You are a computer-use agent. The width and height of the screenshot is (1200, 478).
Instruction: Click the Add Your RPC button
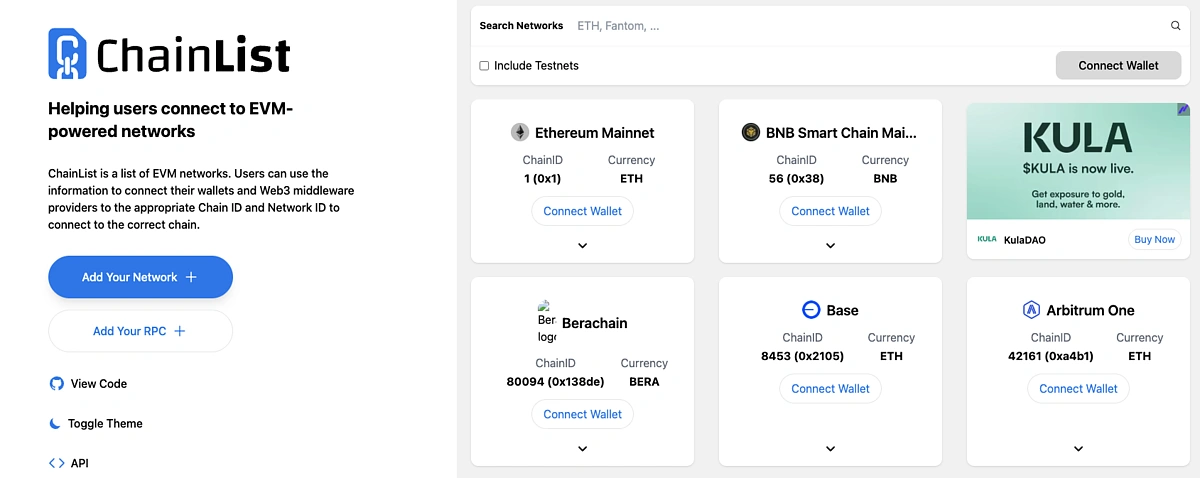click(x=140, y=331)
